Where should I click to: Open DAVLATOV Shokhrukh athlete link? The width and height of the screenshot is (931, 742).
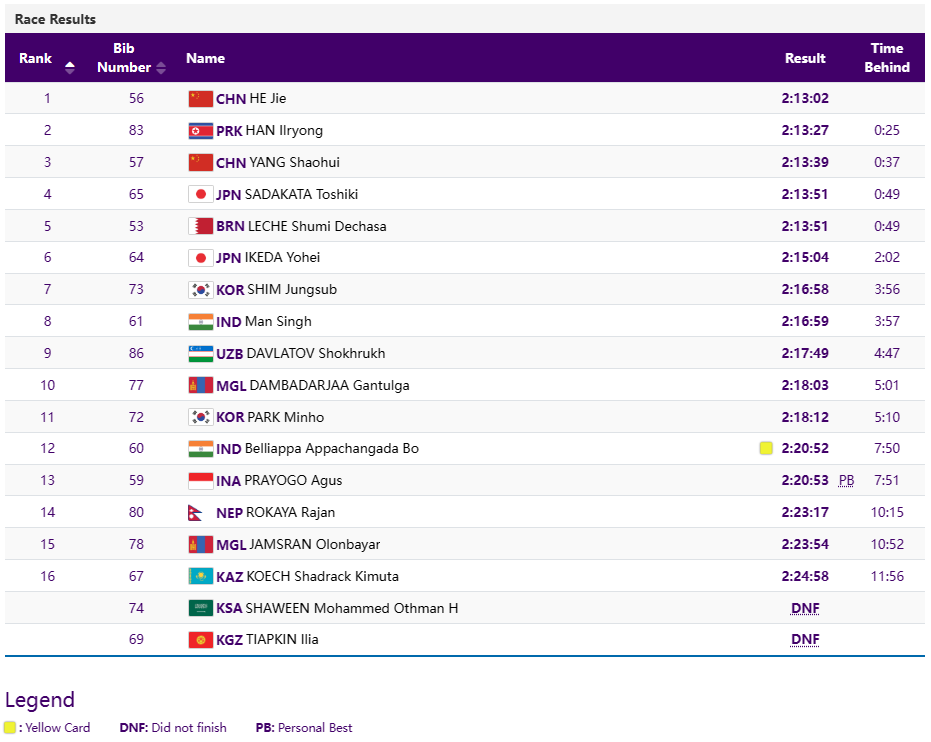coord(316,354)
